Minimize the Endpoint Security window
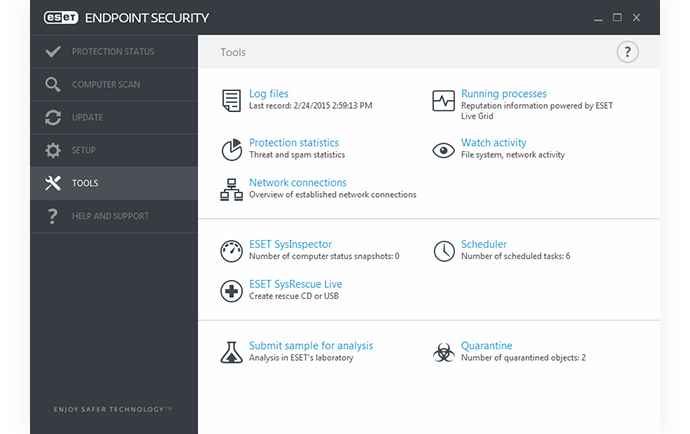690x434 pixels. click(x=598, y=18)
